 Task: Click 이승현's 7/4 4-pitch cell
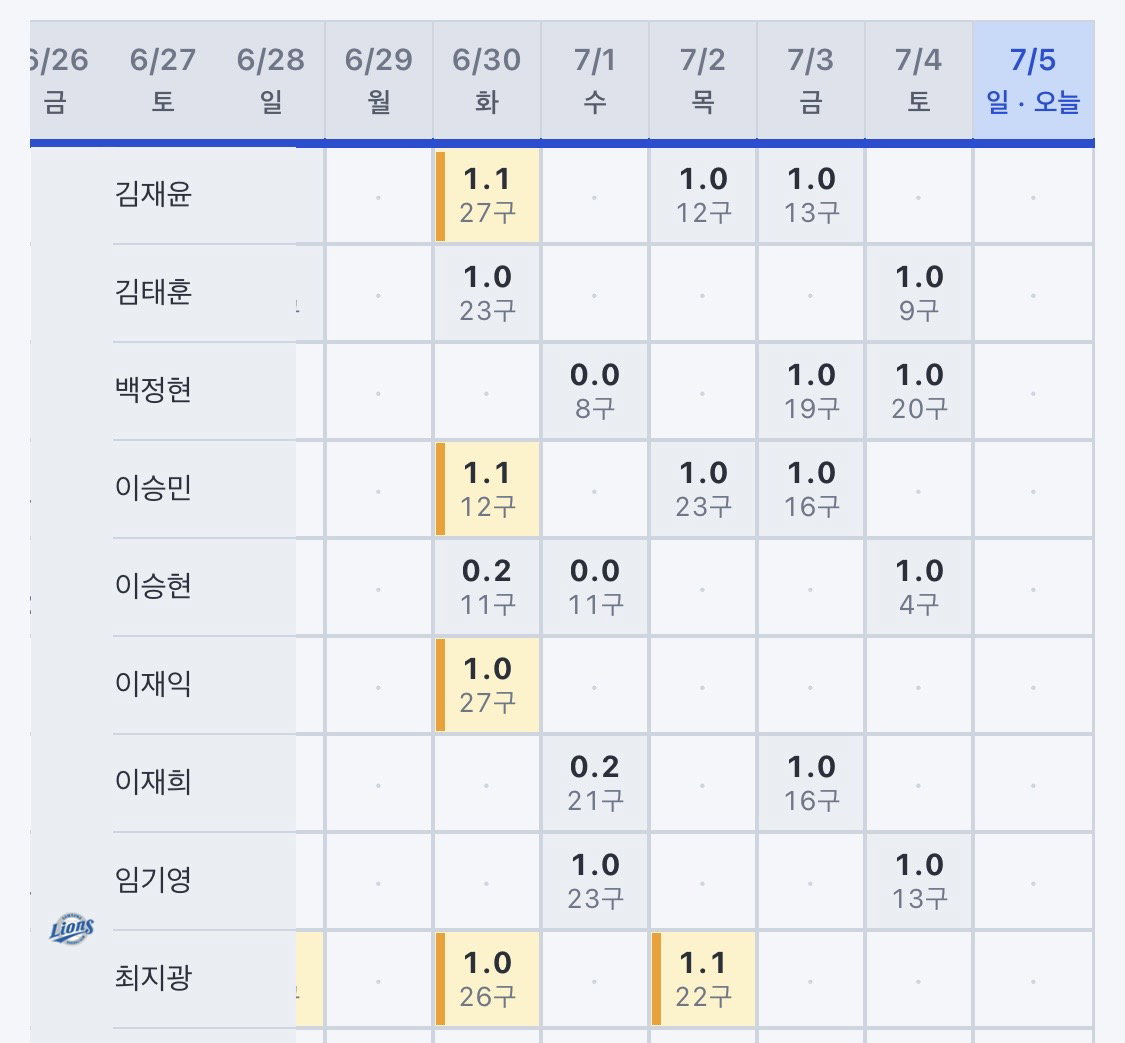pos(919,587)
